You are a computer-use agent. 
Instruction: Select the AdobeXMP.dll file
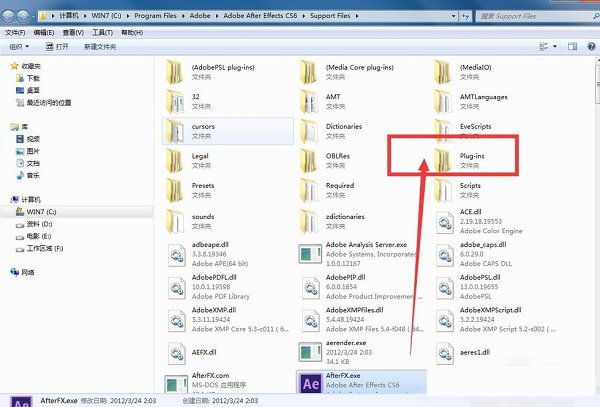point(228,319)
